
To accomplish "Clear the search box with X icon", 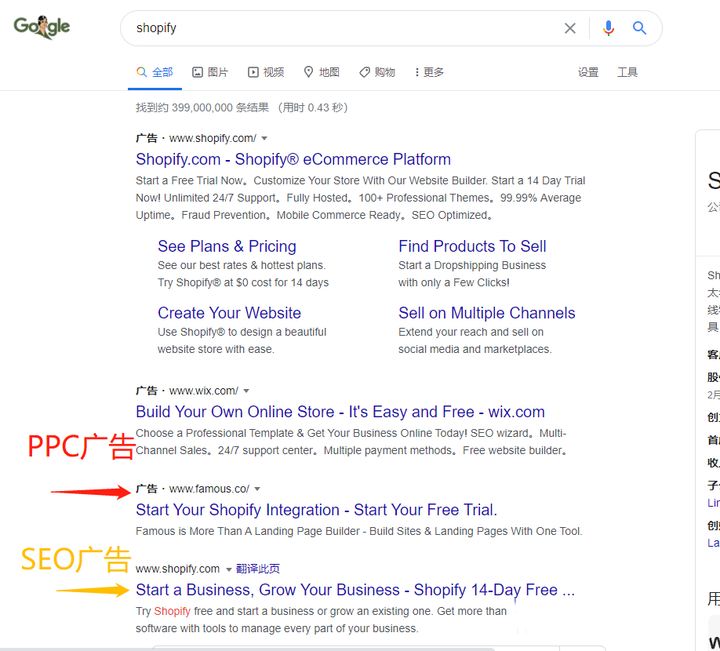I will click(570, 28).
